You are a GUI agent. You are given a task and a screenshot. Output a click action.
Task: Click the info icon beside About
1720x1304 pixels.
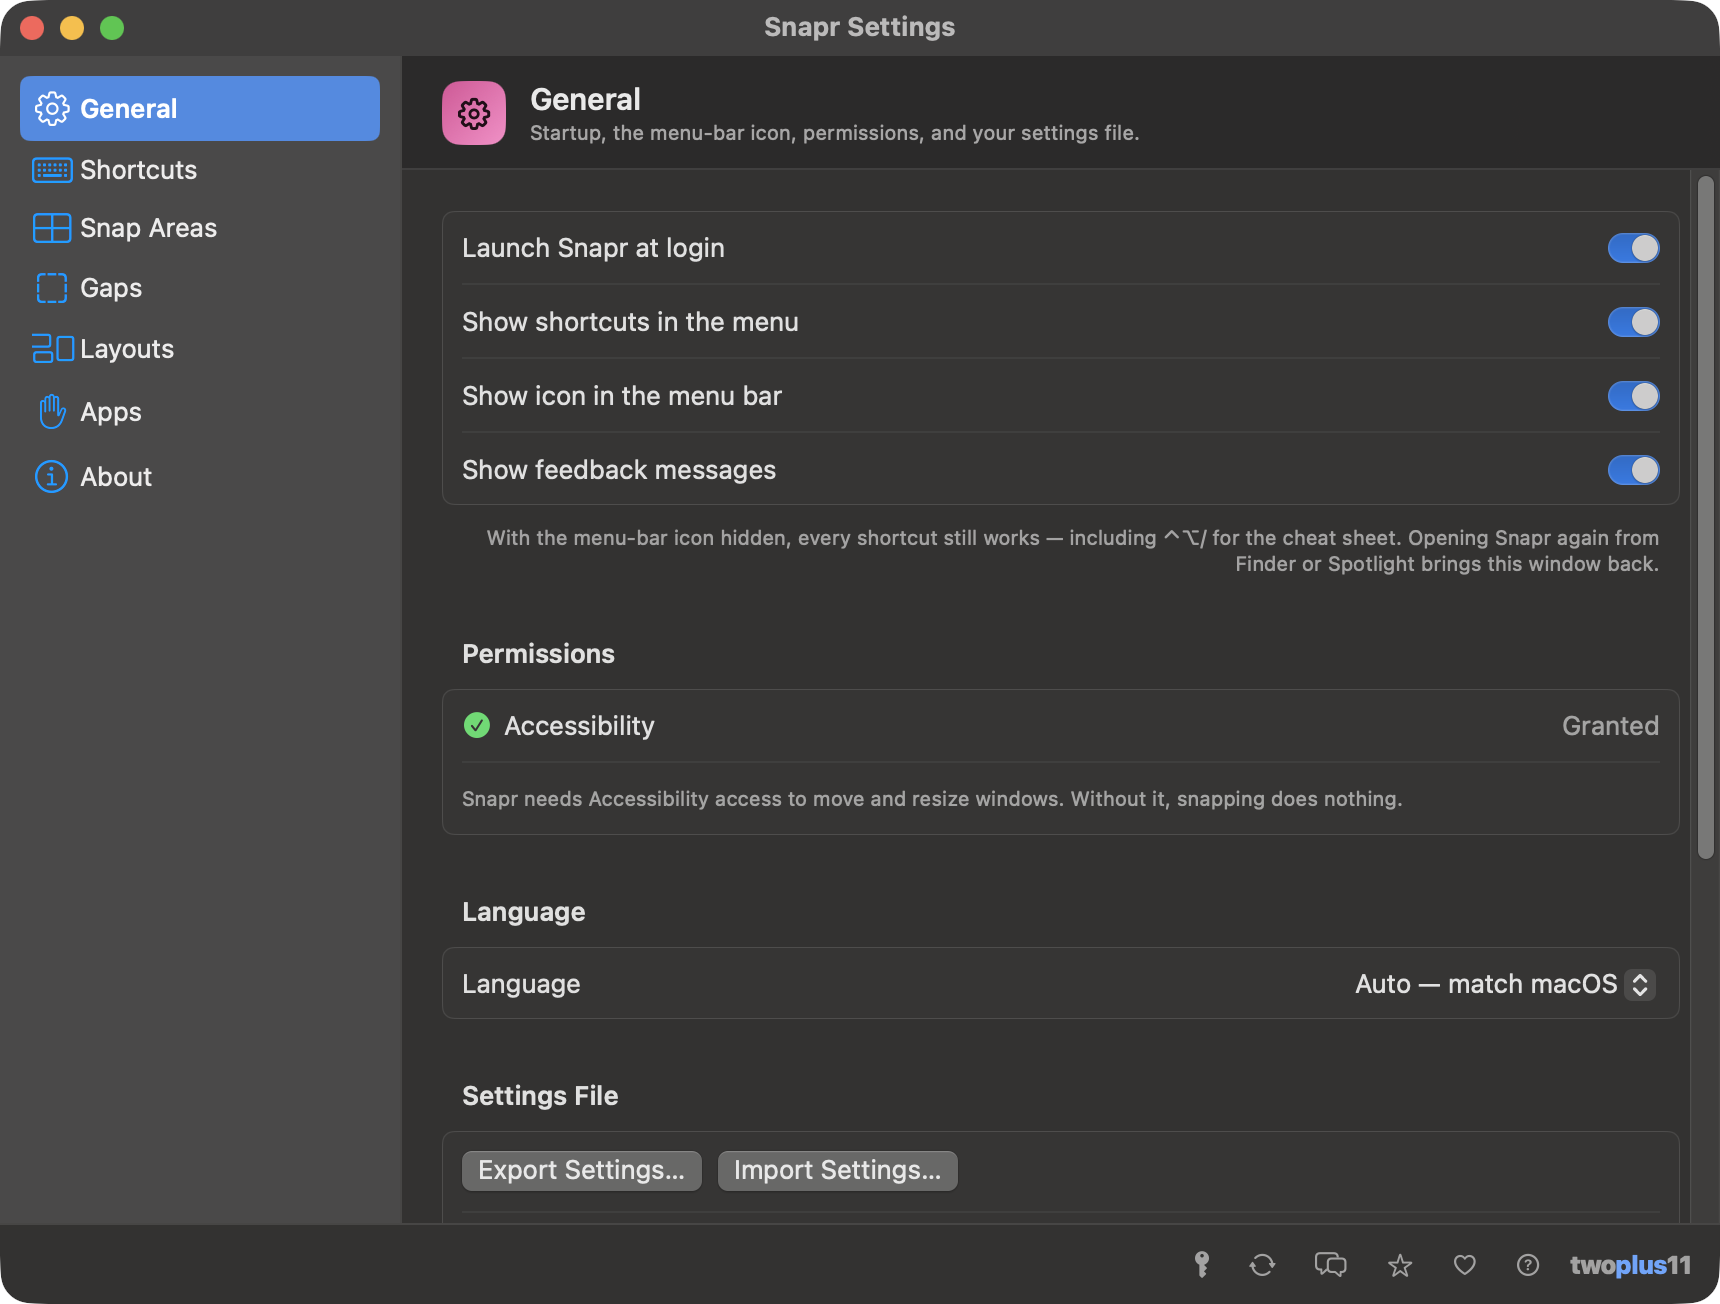(52, 476)
